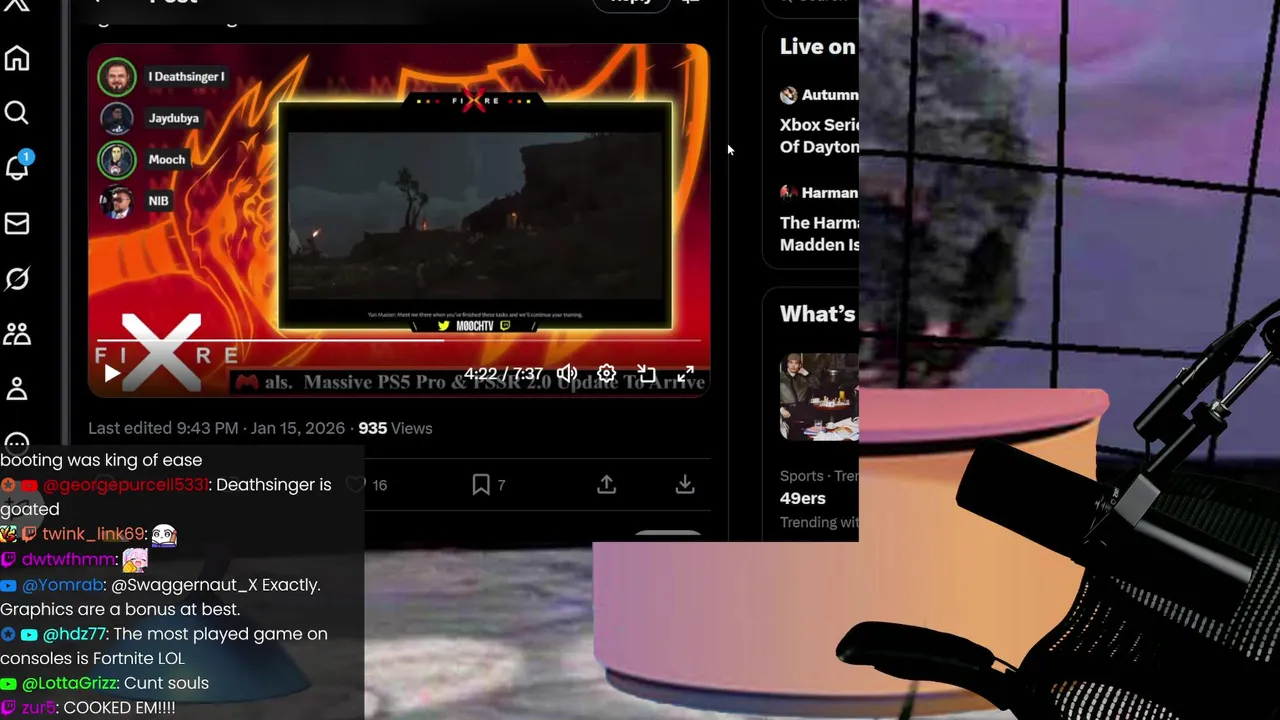Toggle picture-in-picture on the video
1280x720 pixels.
pos(646,374)
